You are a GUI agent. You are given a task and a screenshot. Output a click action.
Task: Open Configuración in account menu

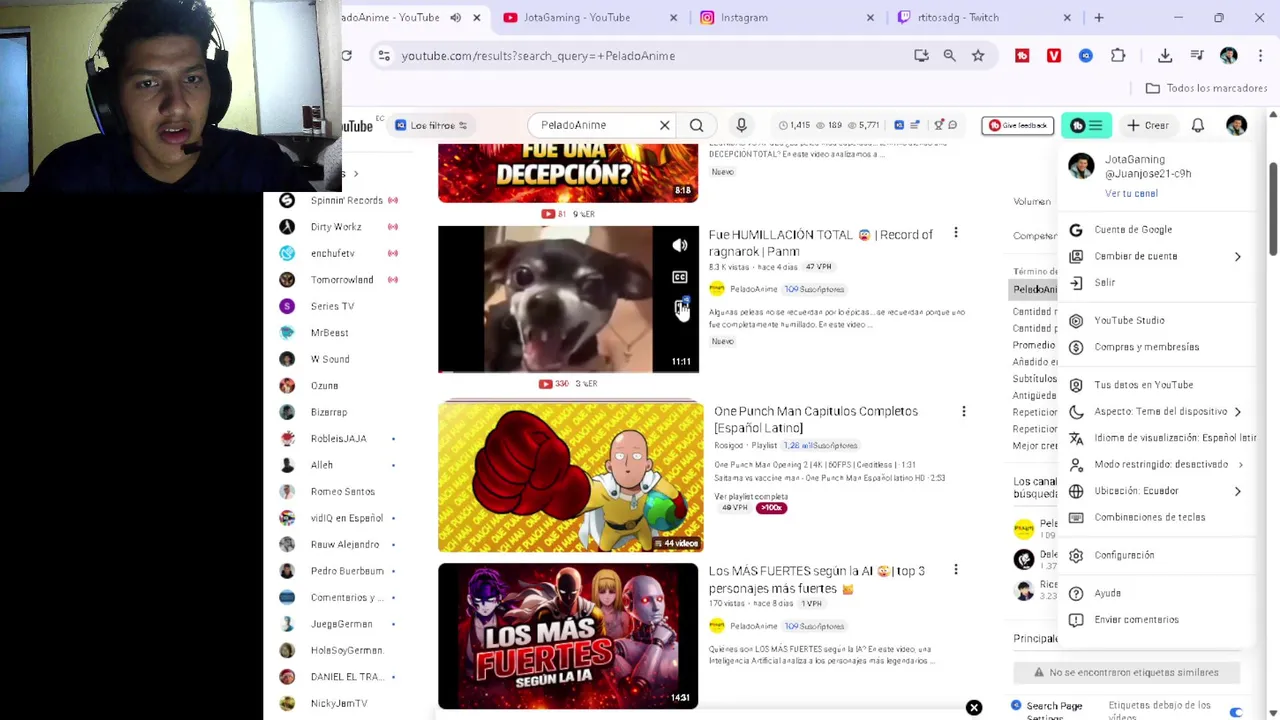point(1156,555)
